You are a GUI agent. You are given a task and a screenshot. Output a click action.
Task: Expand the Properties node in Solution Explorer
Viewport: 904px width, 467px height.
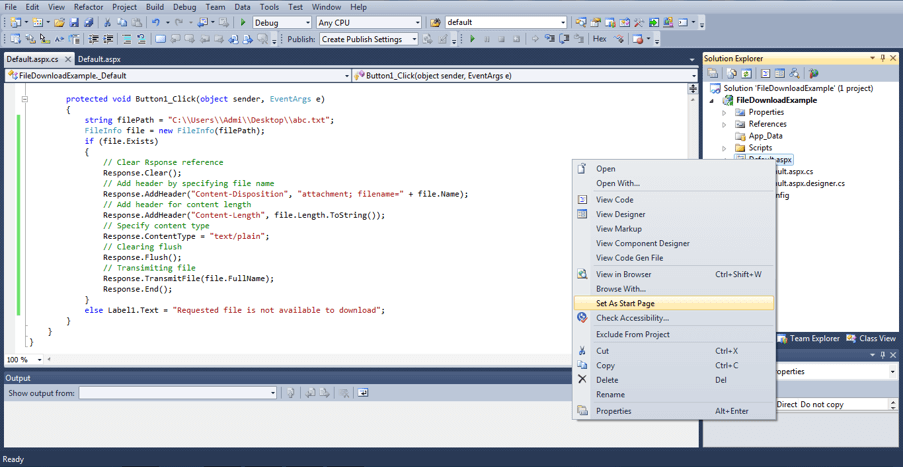[x=725, y=112]
